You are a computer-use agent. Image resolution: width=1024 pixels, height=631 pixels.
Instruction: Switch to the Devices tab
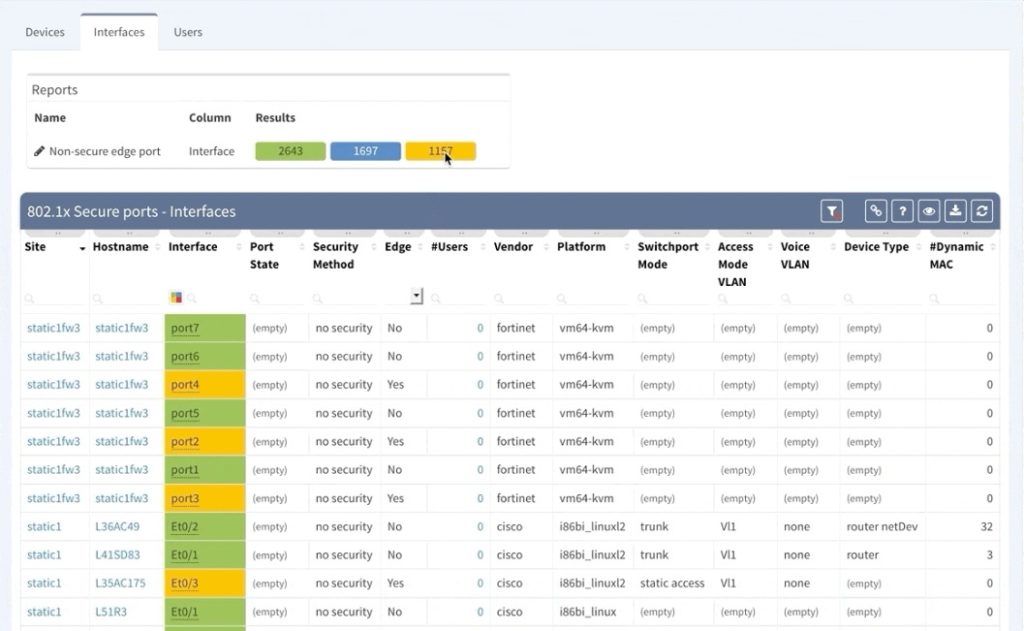pyautogui.click(x=45, y=32)
